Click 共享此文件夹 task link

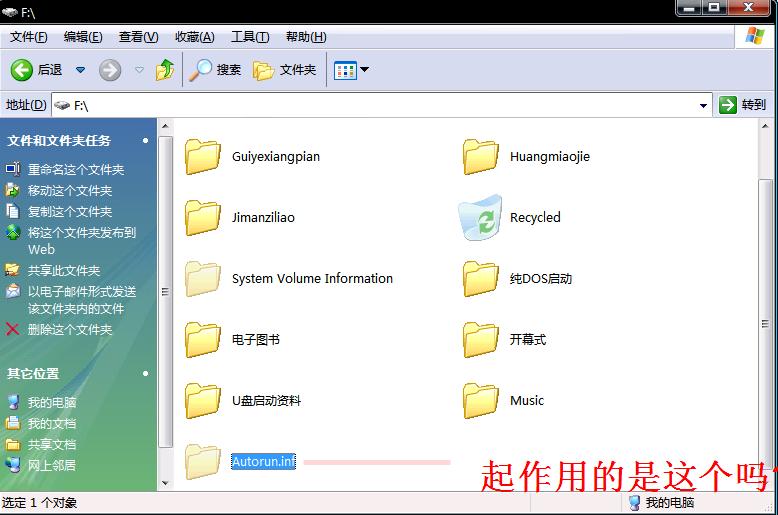point(64,270)
